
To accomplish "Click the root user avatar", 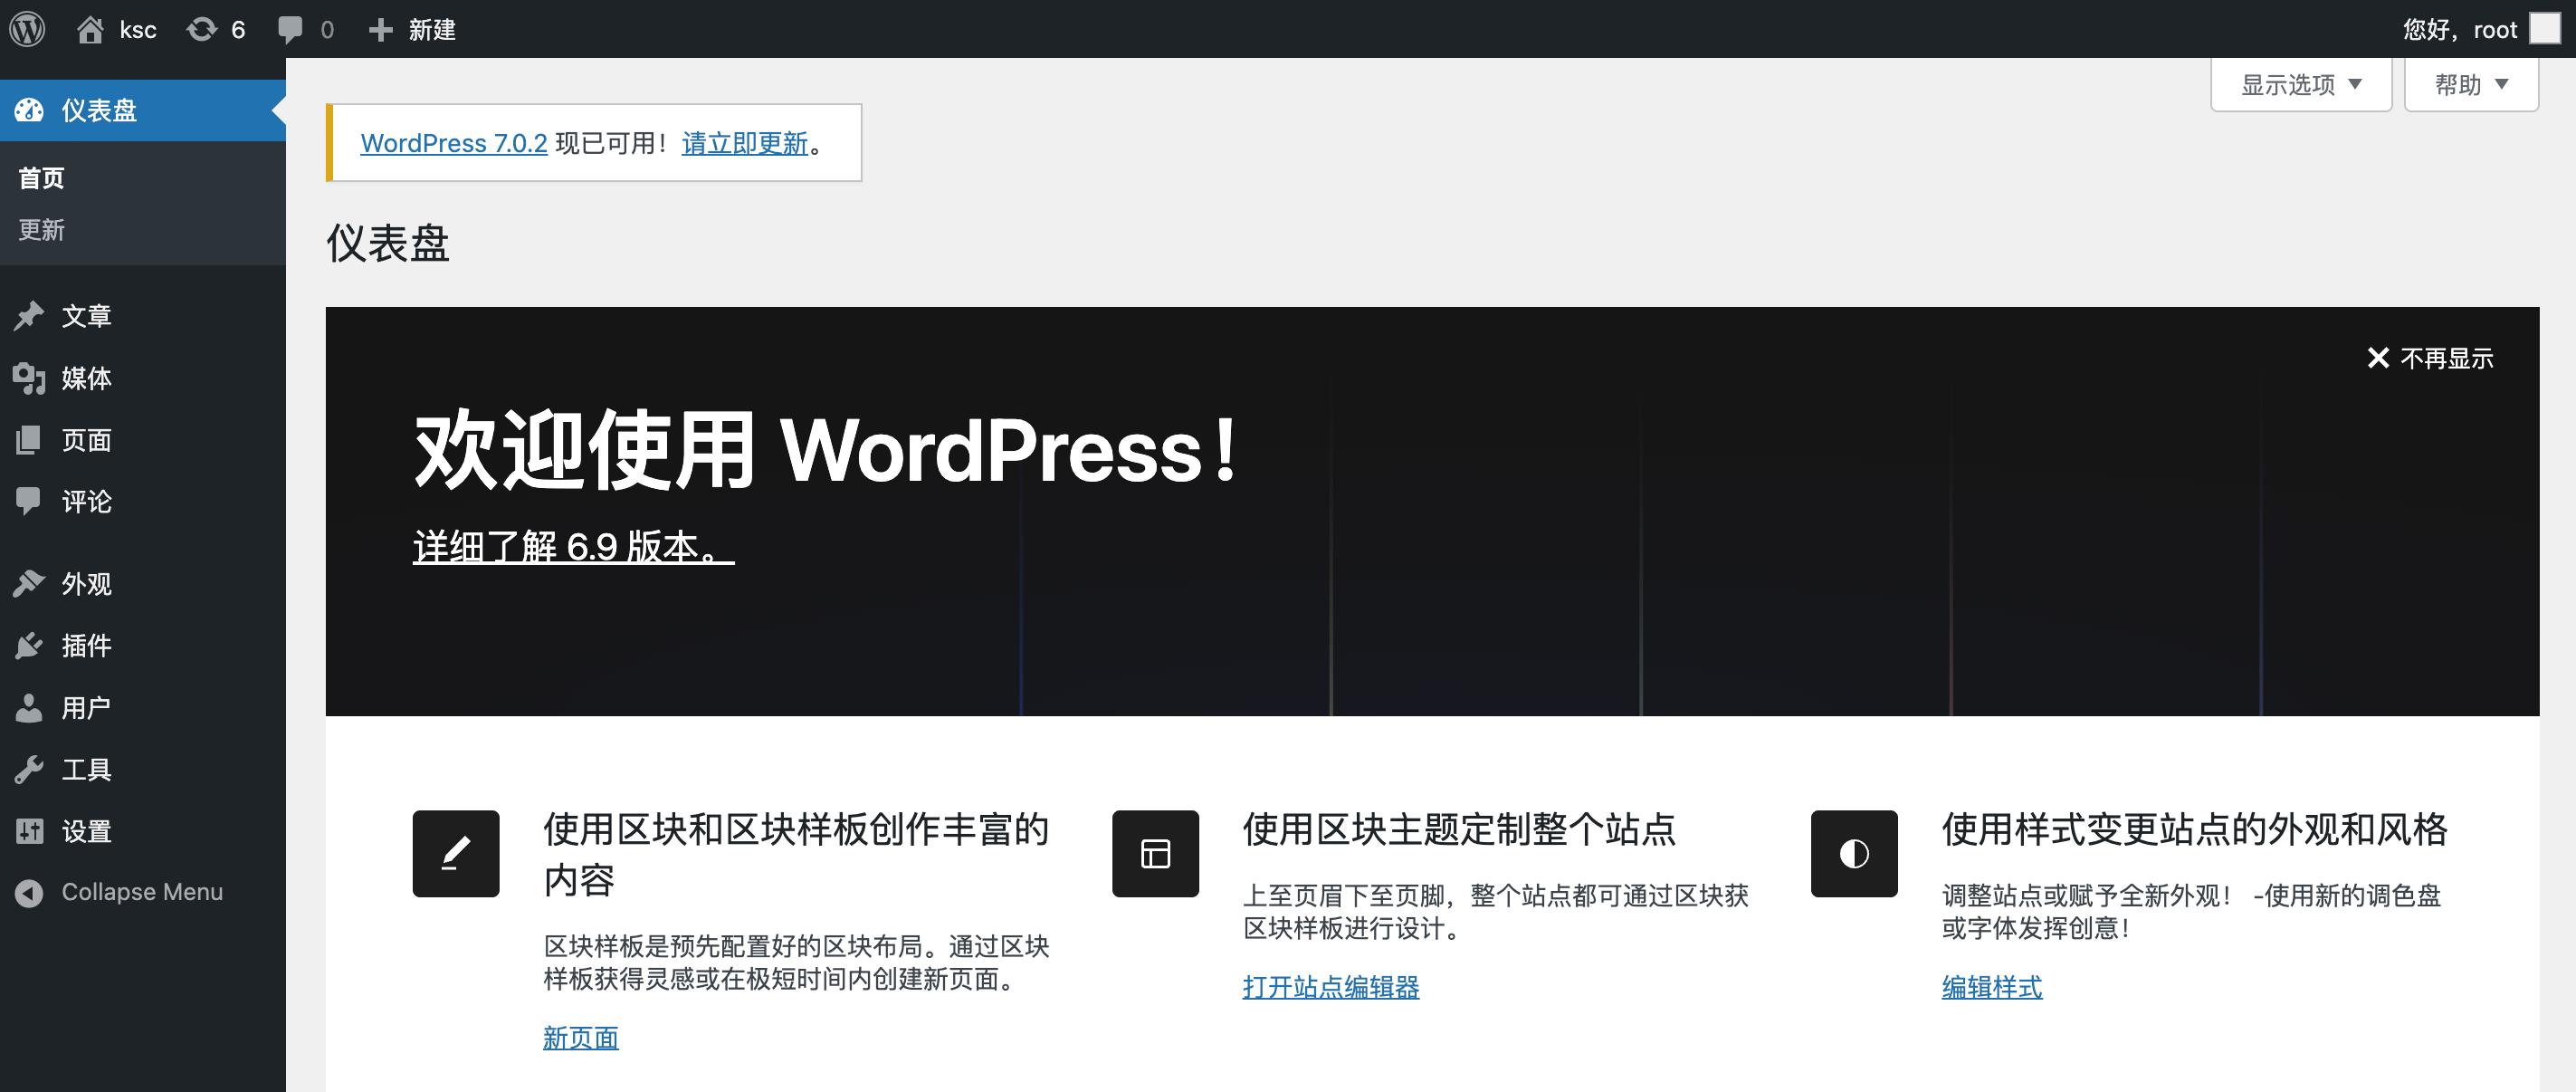I will (x=2544, y=29).
